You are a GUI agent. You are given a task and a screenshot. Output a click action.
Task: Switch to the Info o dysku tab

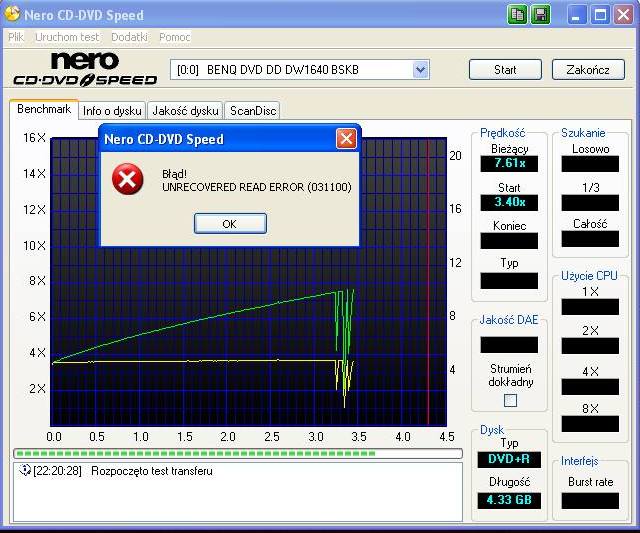coord(112,111)
